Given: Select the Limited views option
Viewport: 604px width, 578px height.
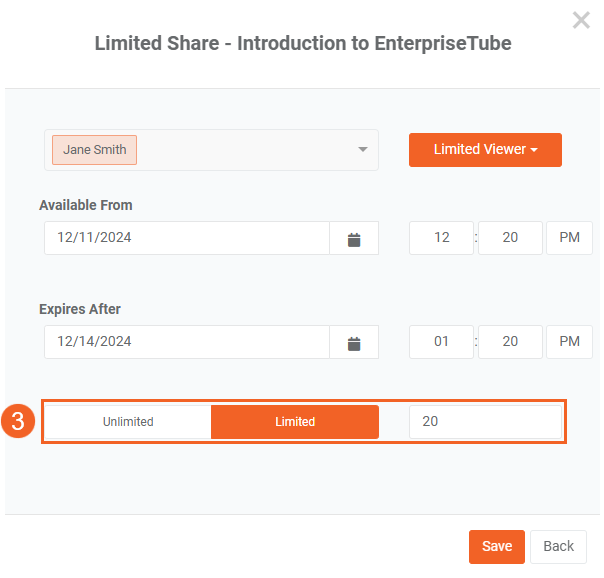Looking at the screenshot, I should tap(295, 422).
